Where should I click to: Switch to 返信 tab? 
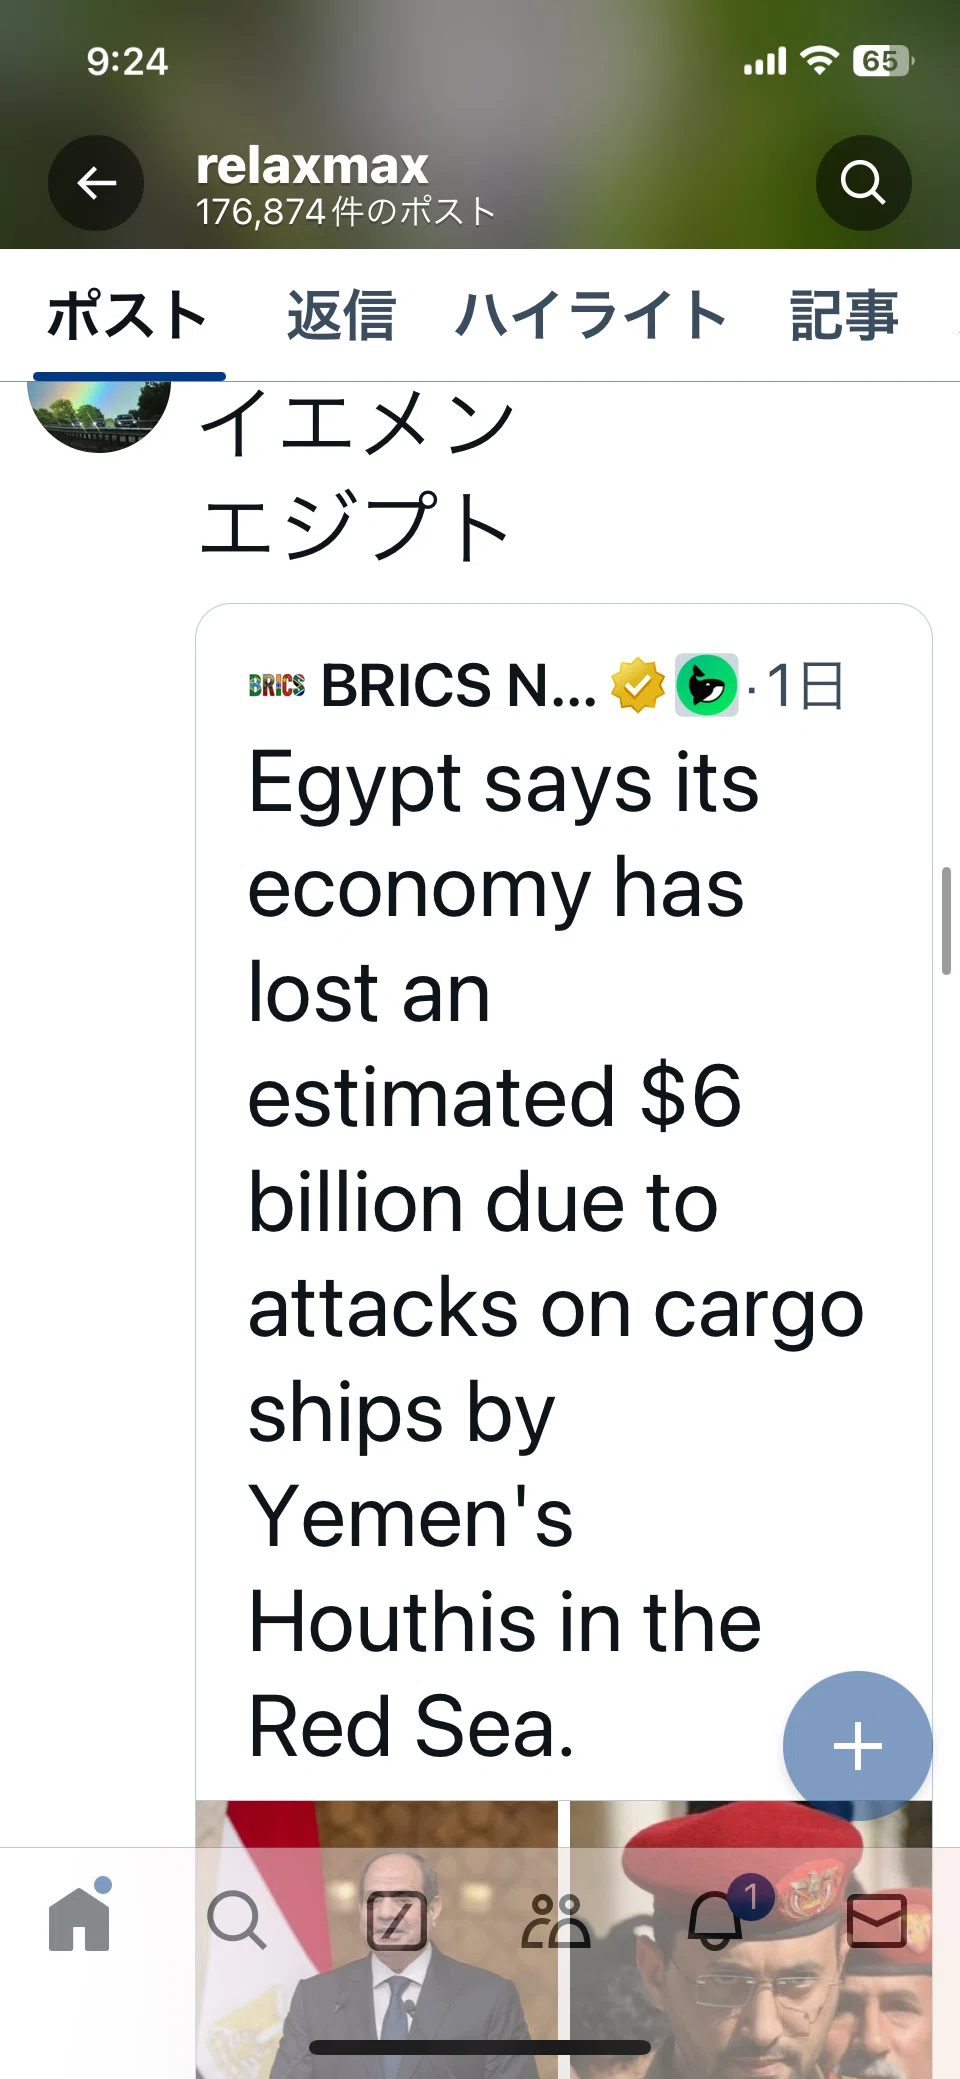point(341,315)
